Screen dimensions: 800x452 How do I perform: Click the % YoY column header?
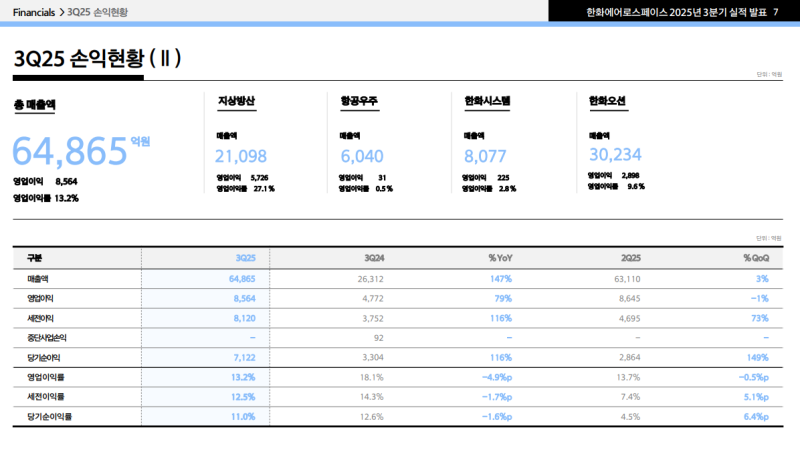pos(500,258)
